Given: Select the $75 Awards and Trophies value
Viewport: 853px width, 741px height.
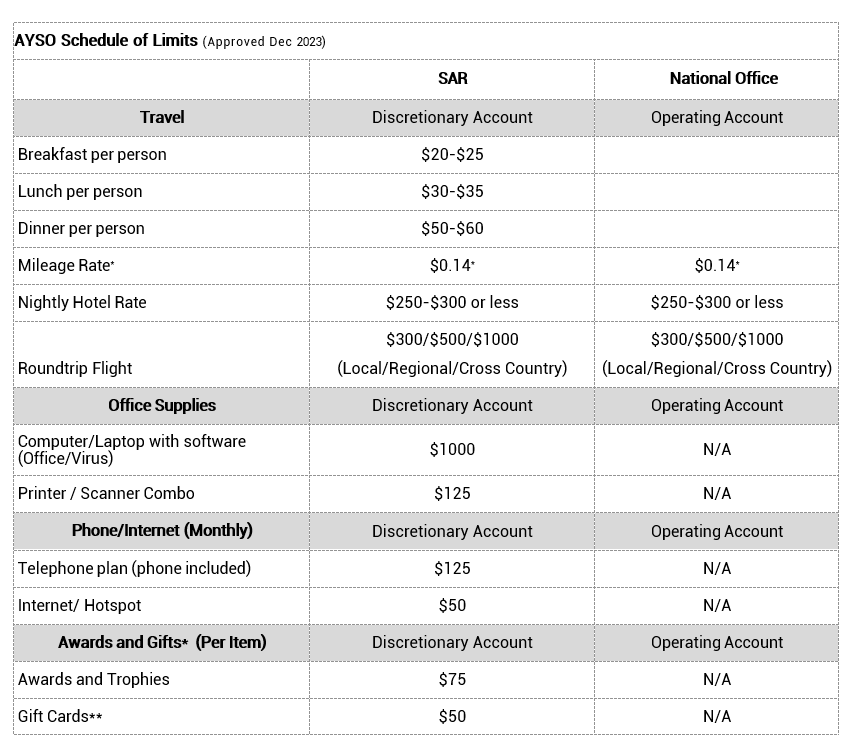Looking at the screenshot, I should [452, 679].
